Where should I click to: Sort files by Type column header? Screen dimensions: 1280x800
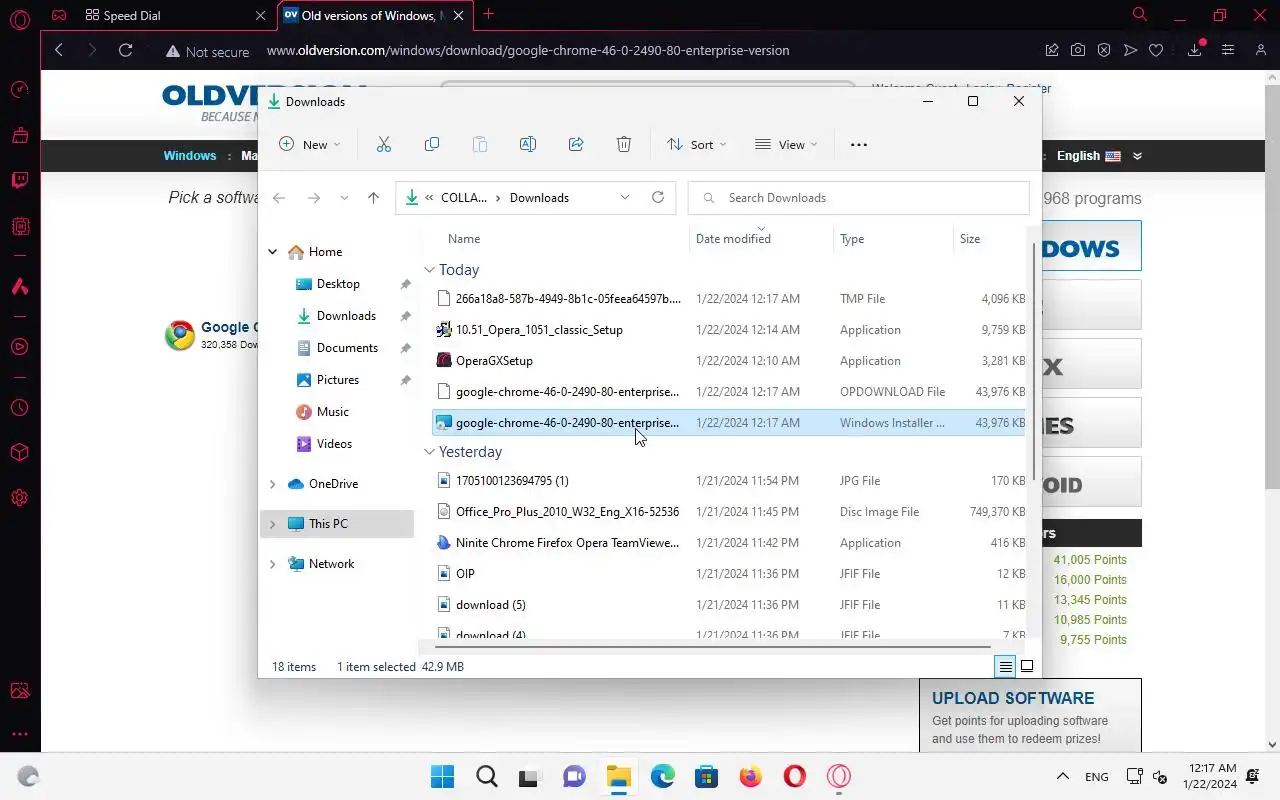tap(852, 239)
